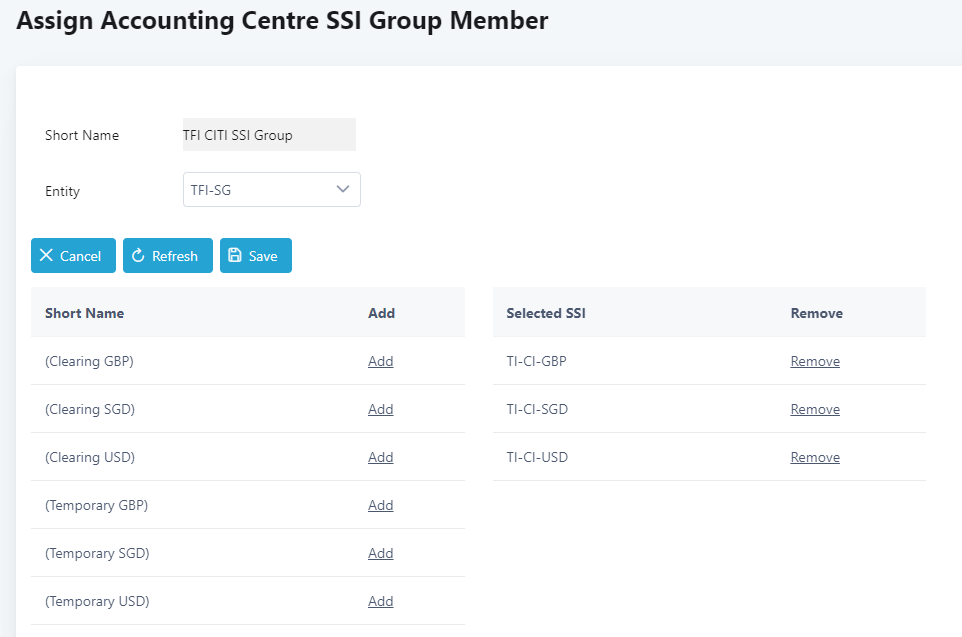Image resolution: width=962 pixels, height=637 pixels.
Task: Open the Entity dropdown showing TFI-SG
Action: point(271,190)
